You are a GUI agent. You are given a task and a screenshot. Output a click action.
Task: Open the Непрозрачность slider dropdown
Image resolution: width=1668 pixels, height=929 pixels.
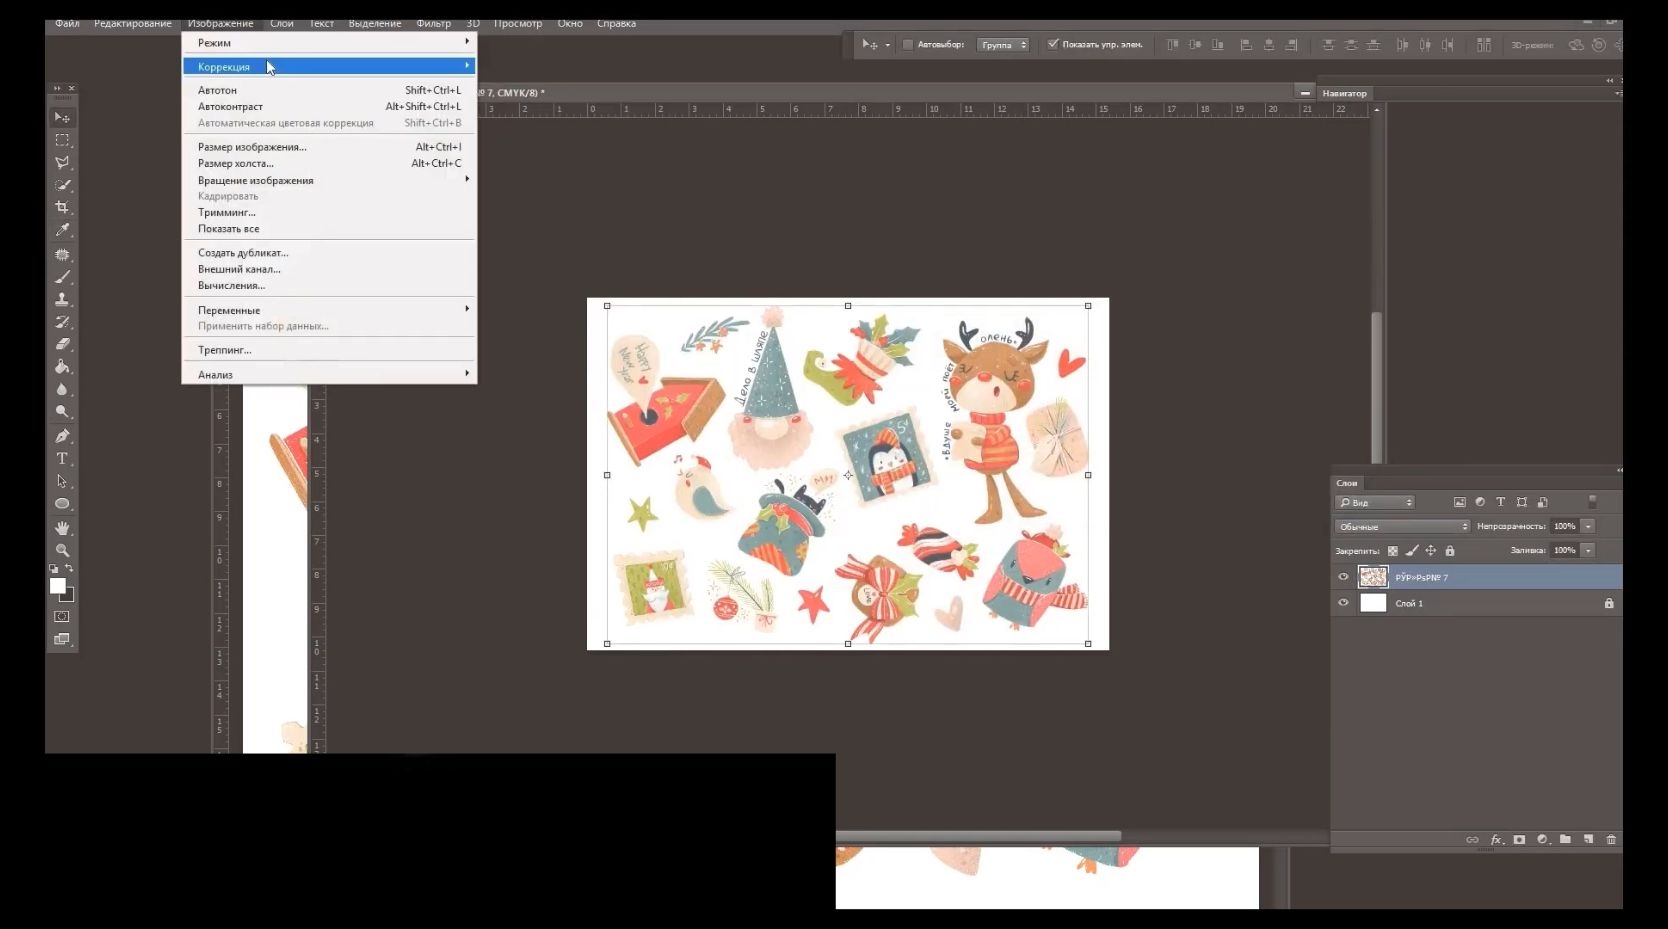click(1588, 526)
